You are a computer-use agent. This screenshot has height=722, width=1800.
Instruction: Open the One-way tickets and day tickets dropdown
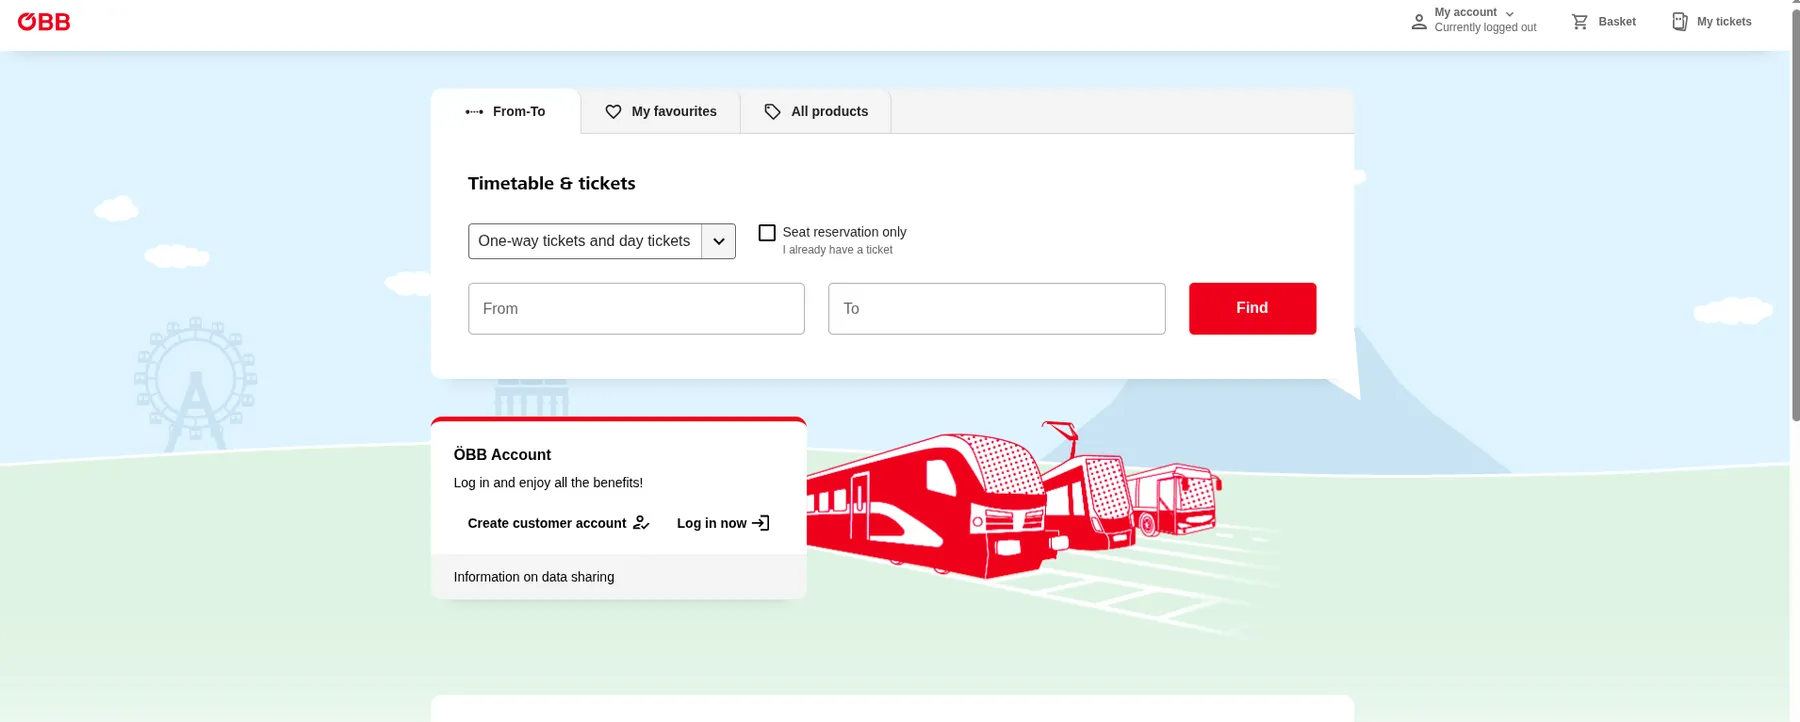pos(602,241)
